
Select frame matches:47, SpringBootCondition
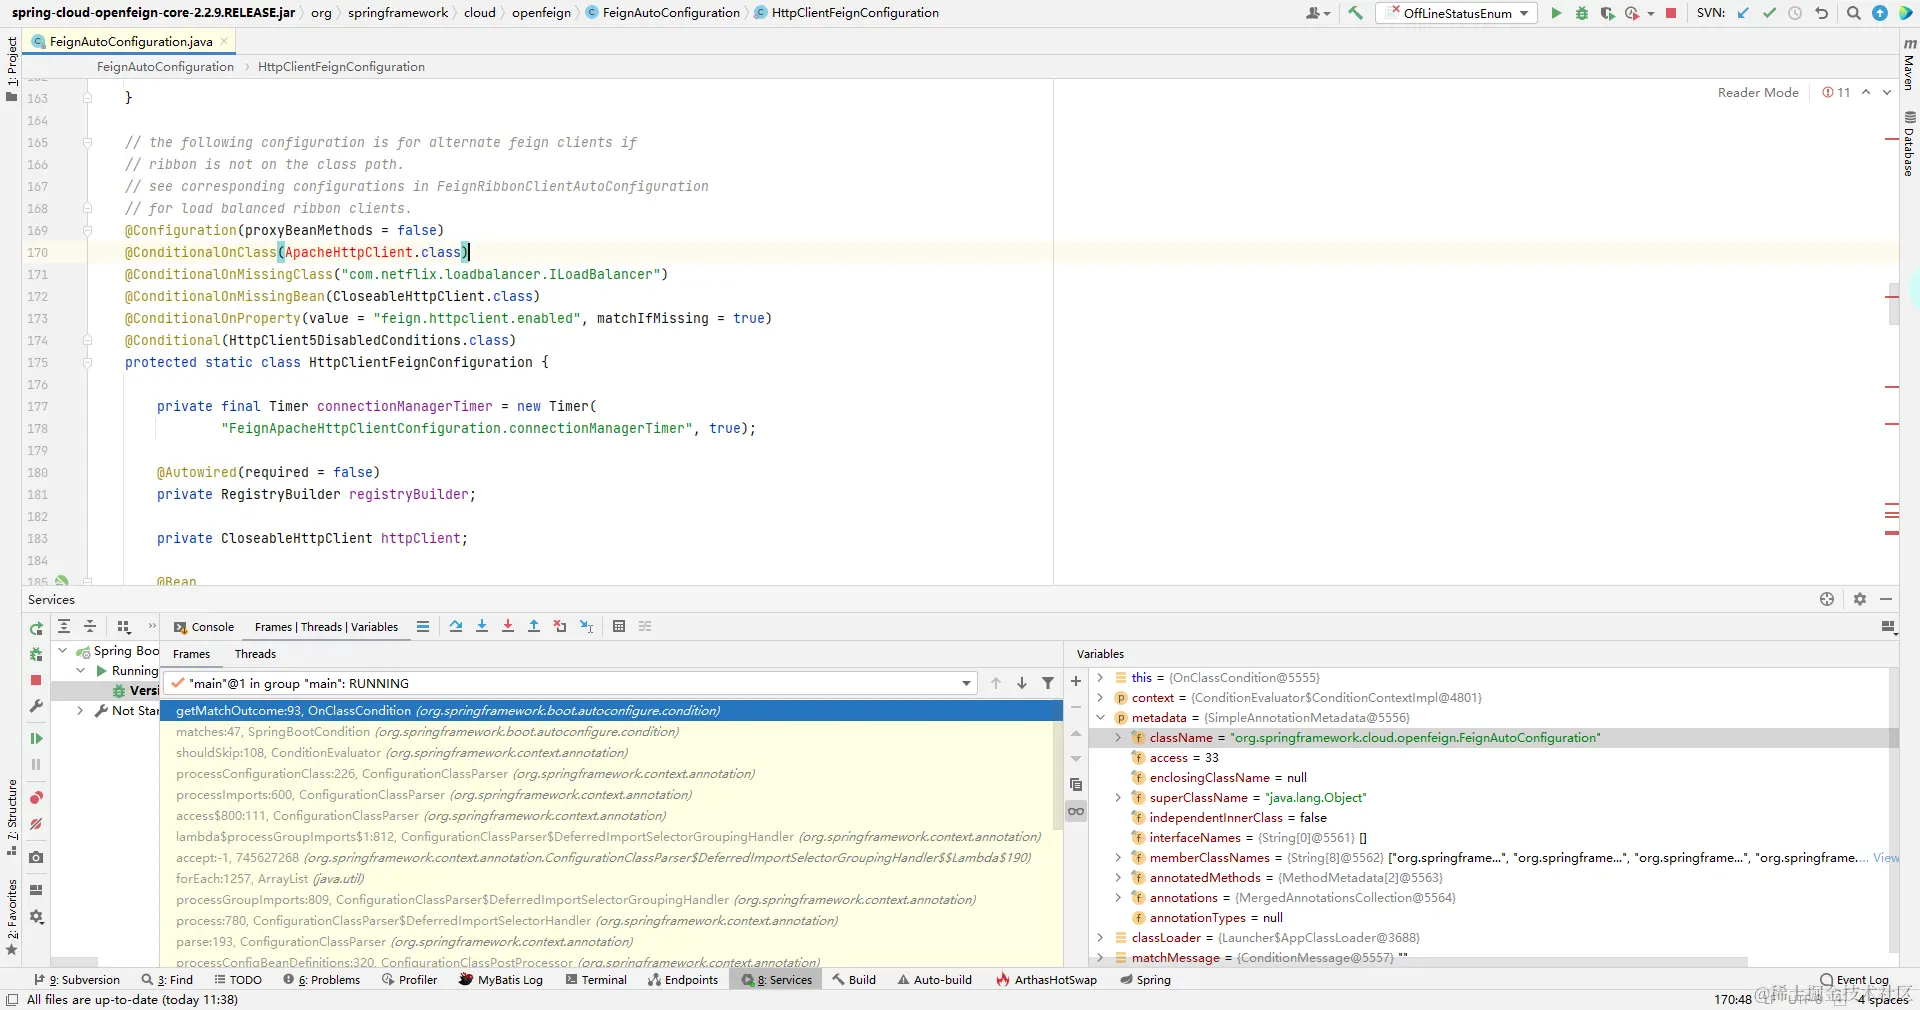pos(611,732)
